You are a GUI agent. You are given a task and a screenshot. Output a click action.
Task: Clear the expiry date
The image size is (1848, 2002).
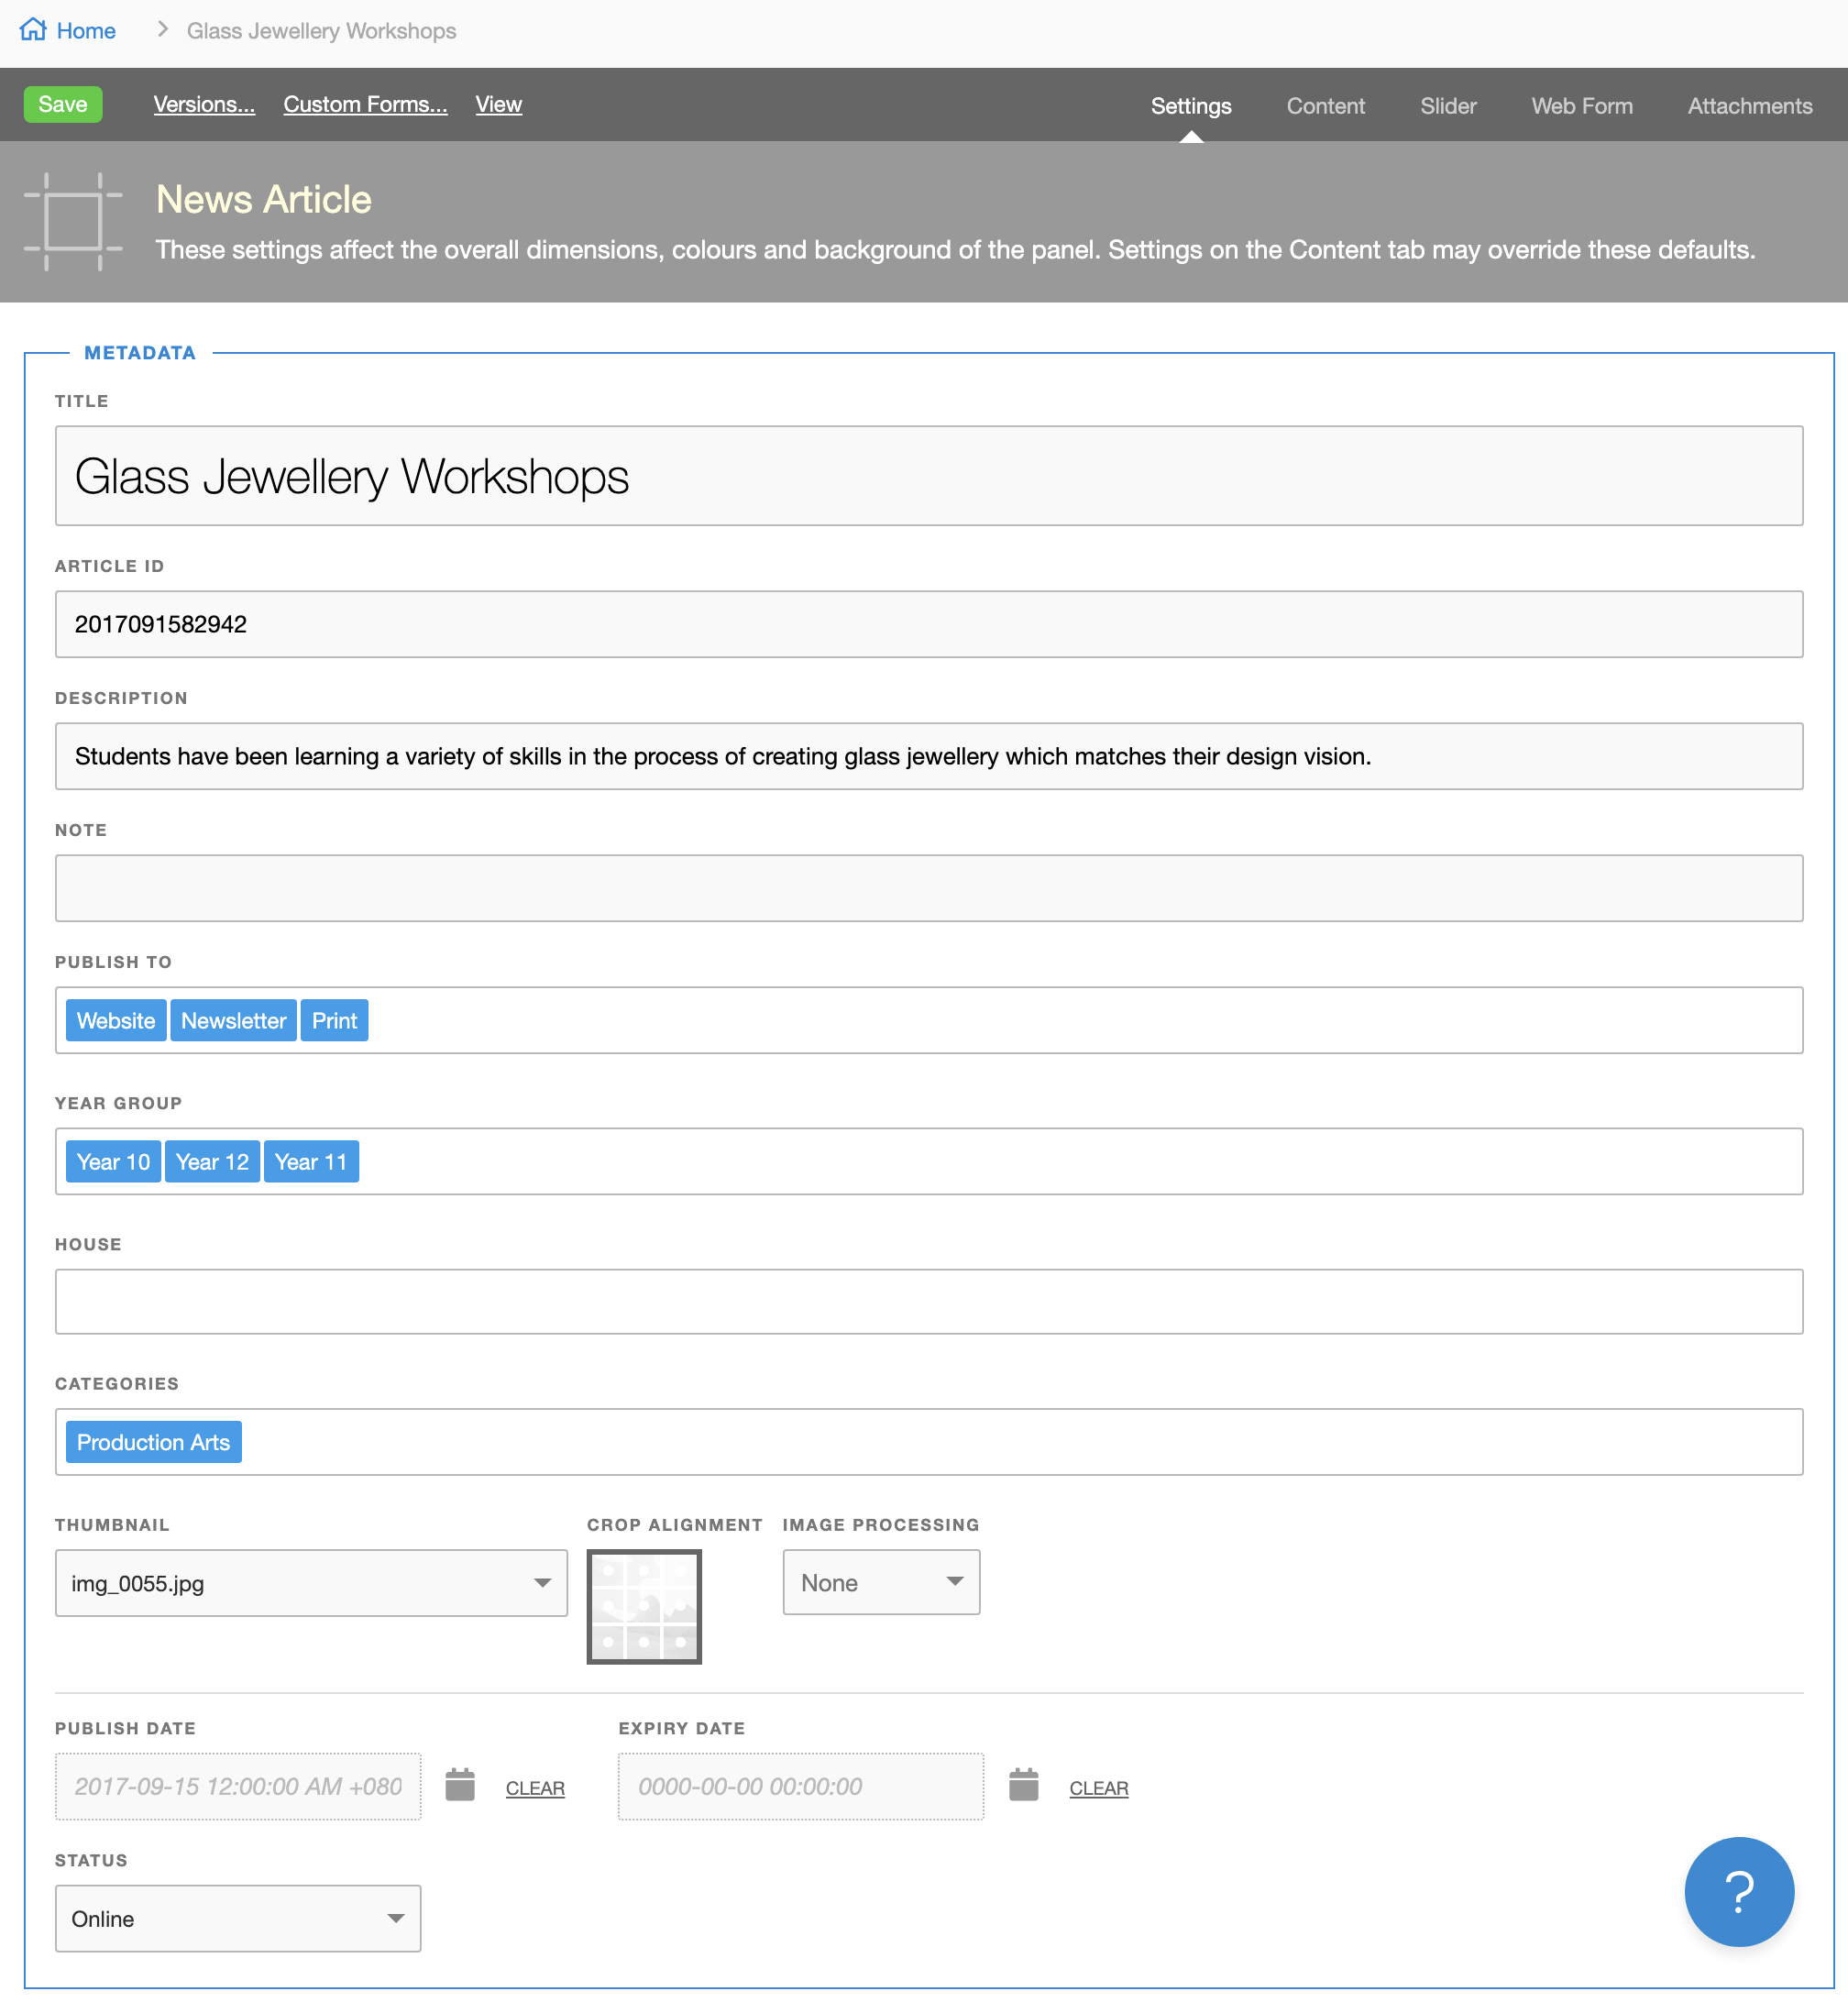1098,1787
